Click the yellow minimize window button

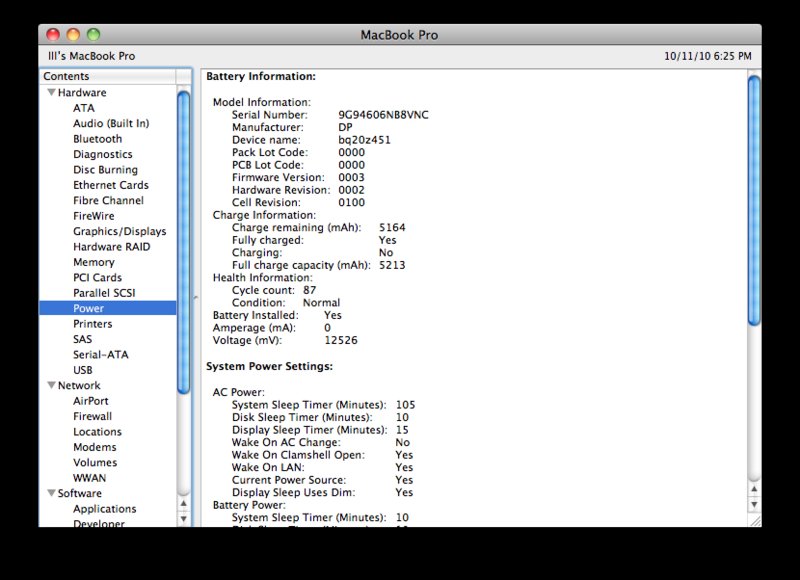coord(73,35)
